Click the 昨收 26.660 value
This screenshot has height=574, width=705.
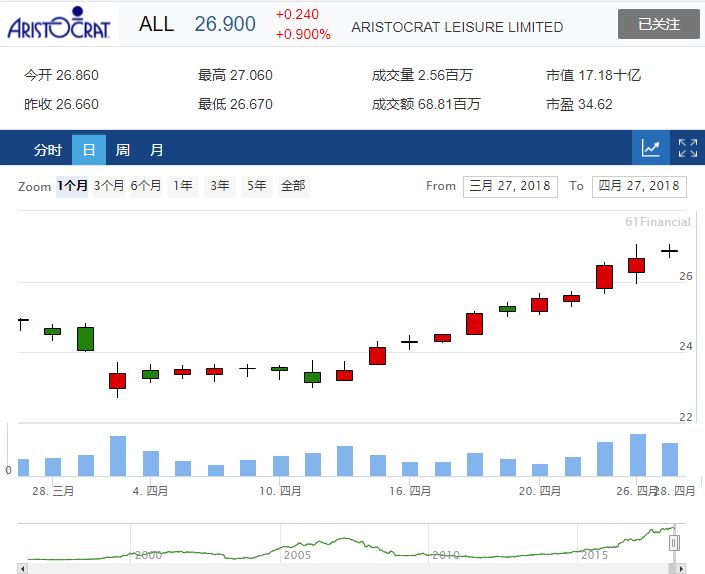pos(61,104)
